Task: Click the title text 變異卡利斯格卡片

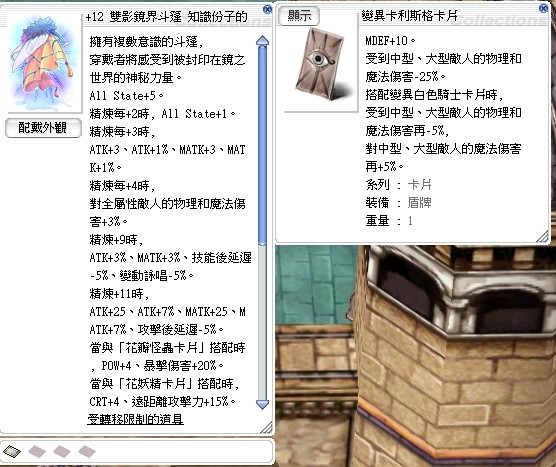Action: (409, 16)
